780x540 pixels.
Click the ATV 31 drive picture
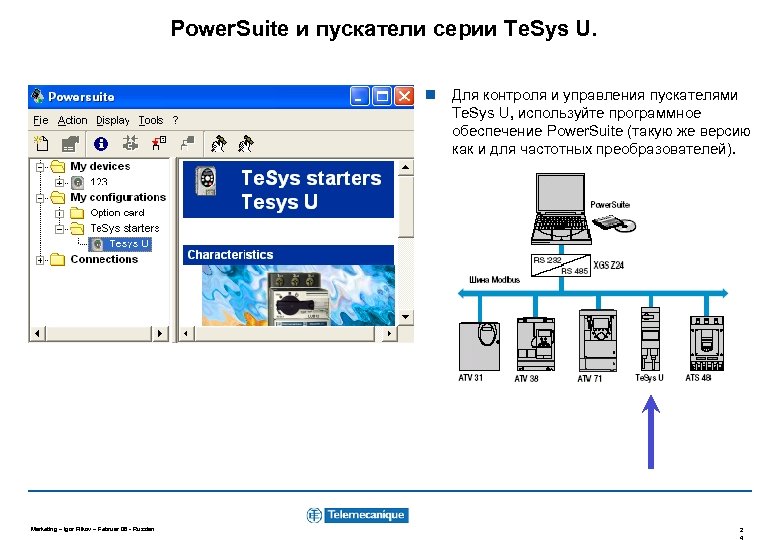pyautogui.click(x=479, y=346)
